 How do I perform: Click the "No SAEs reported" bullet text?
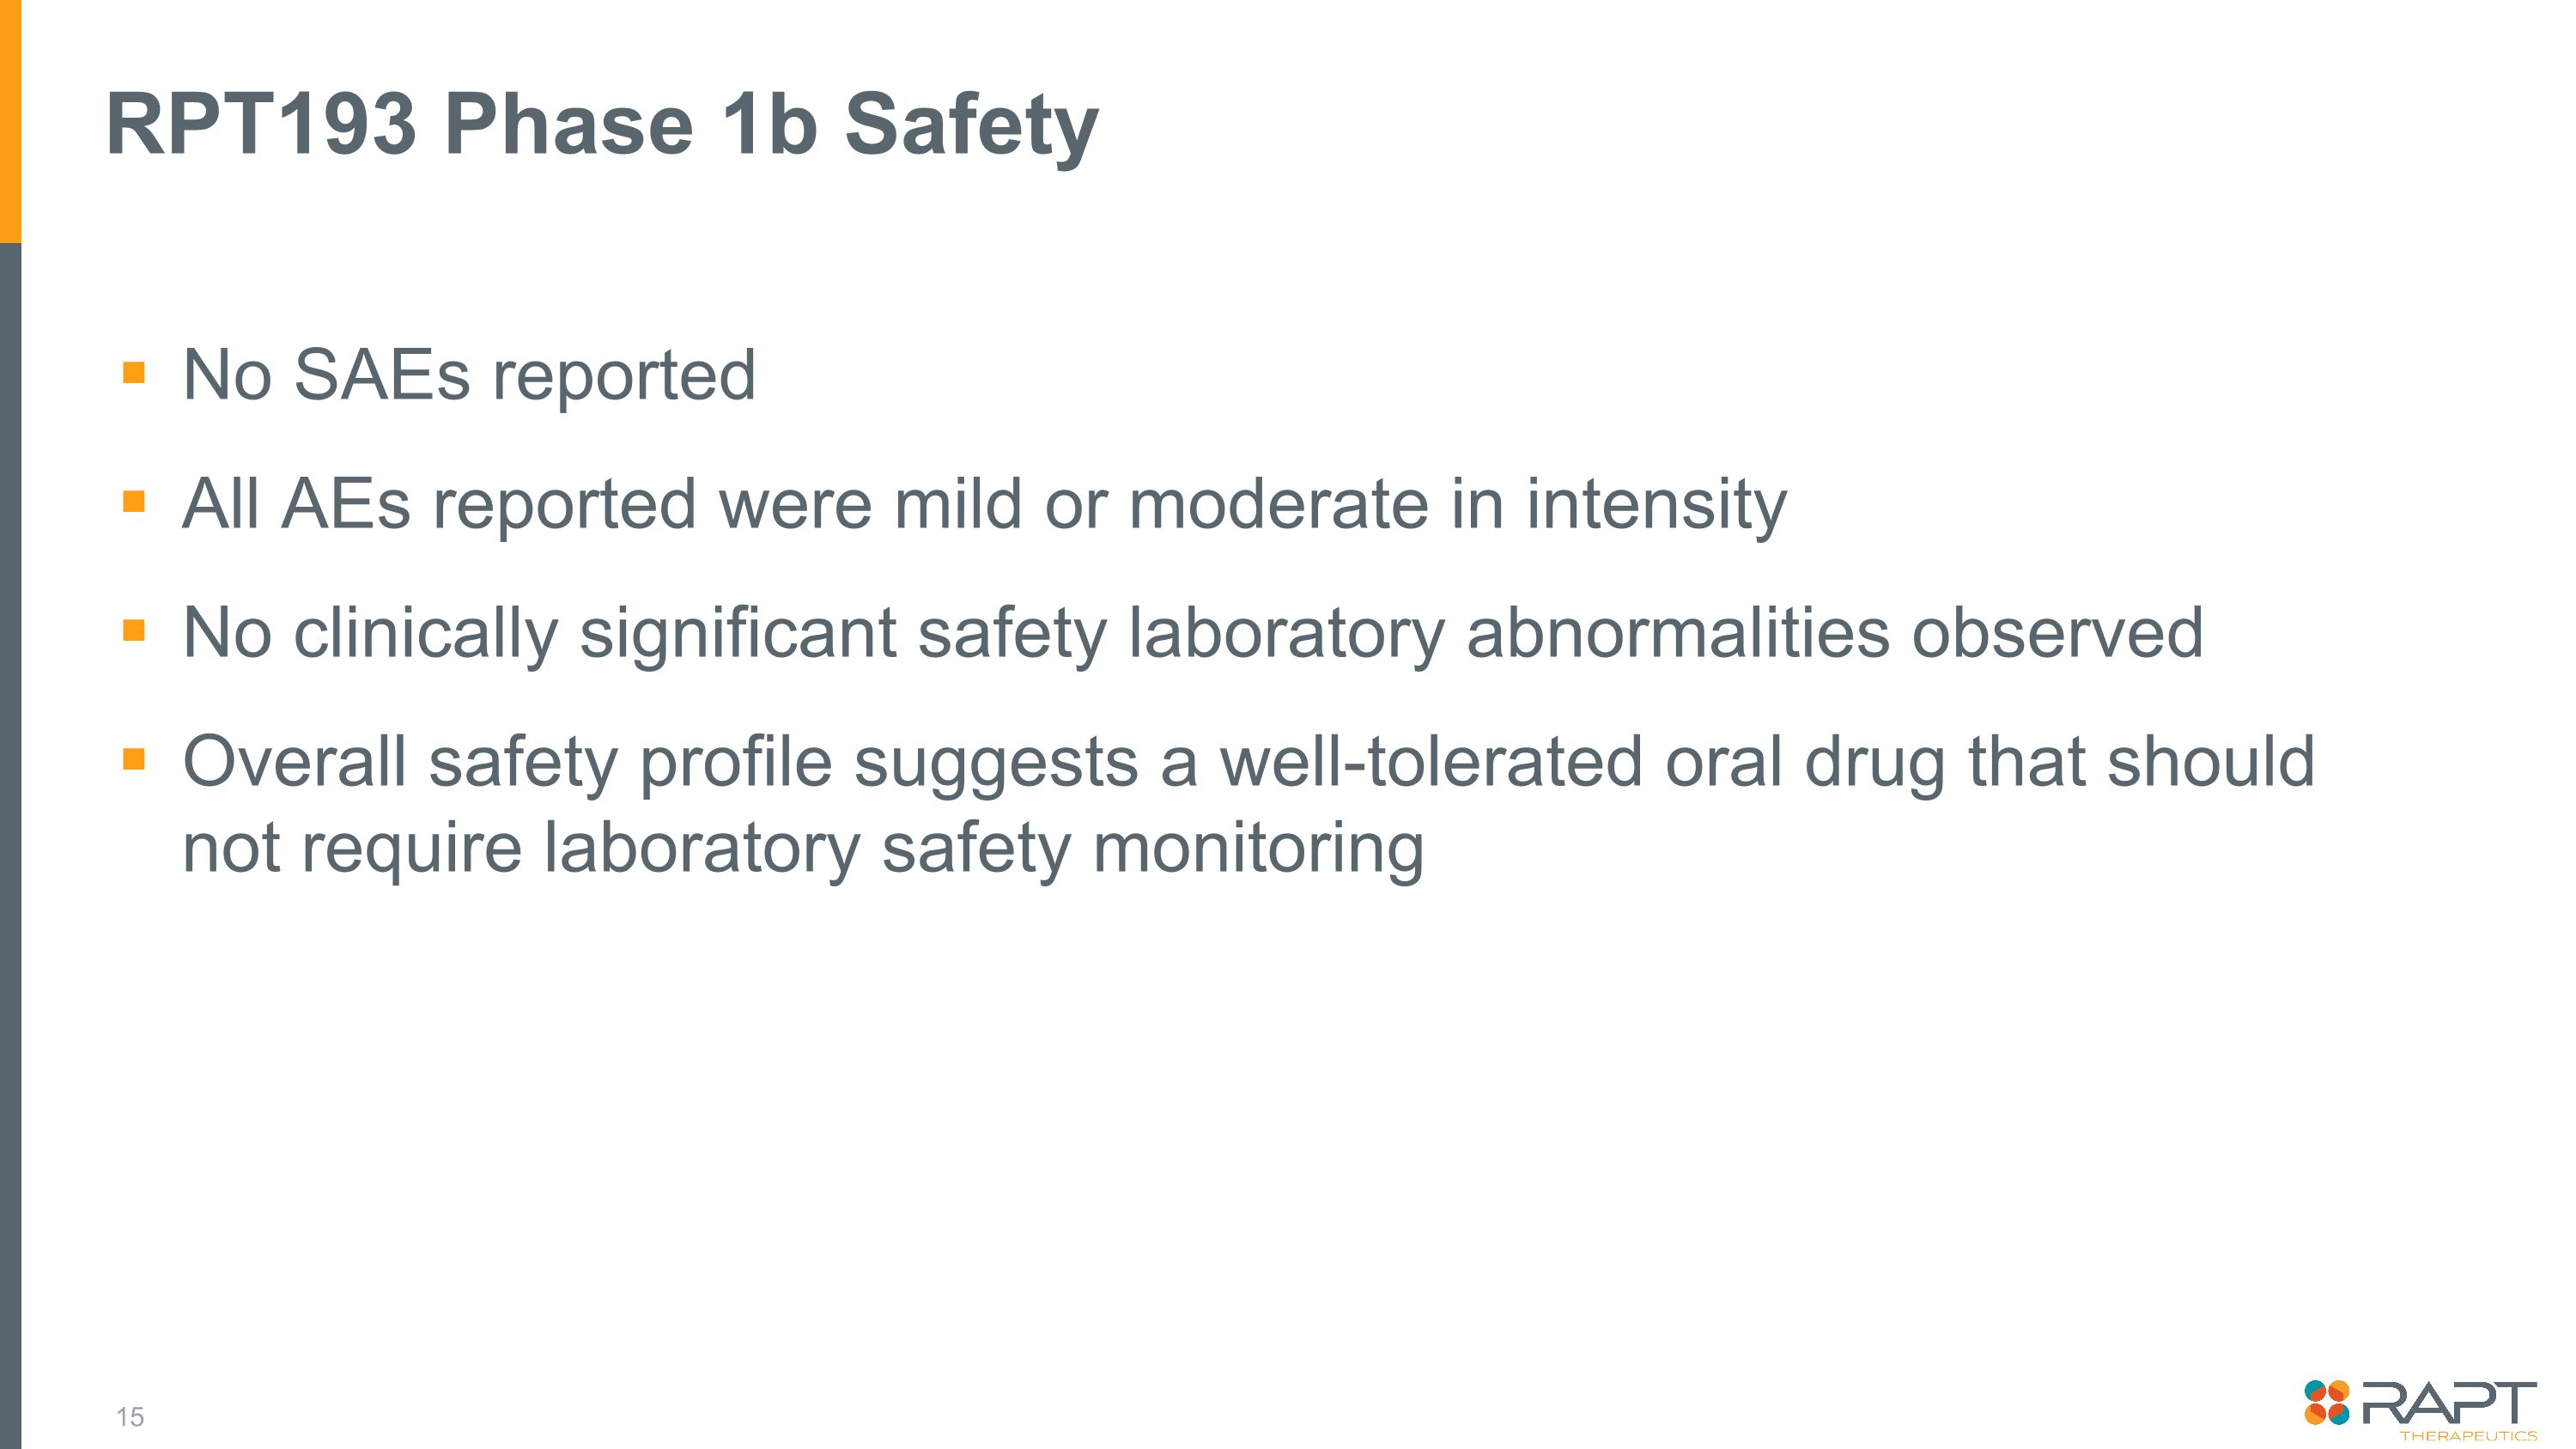[x=469, y=375]
